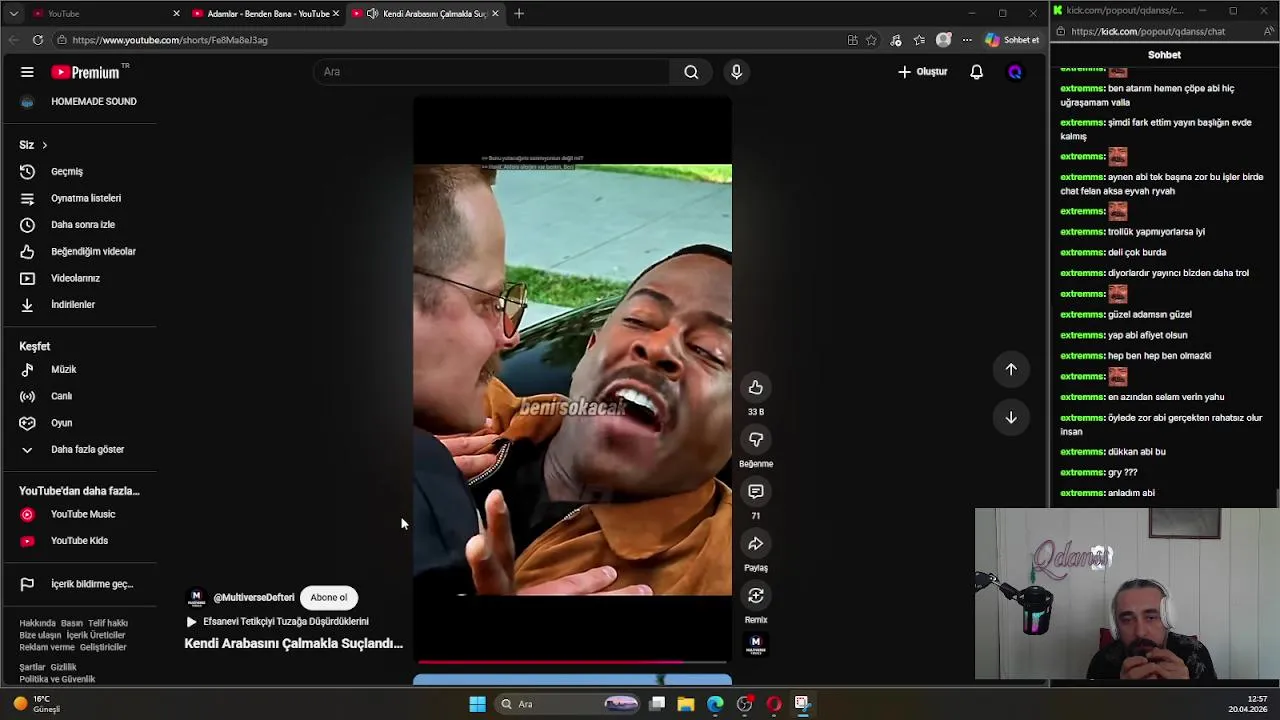Expand the Siz section chevron
The image size is (1280, 720).
point(44,145)
